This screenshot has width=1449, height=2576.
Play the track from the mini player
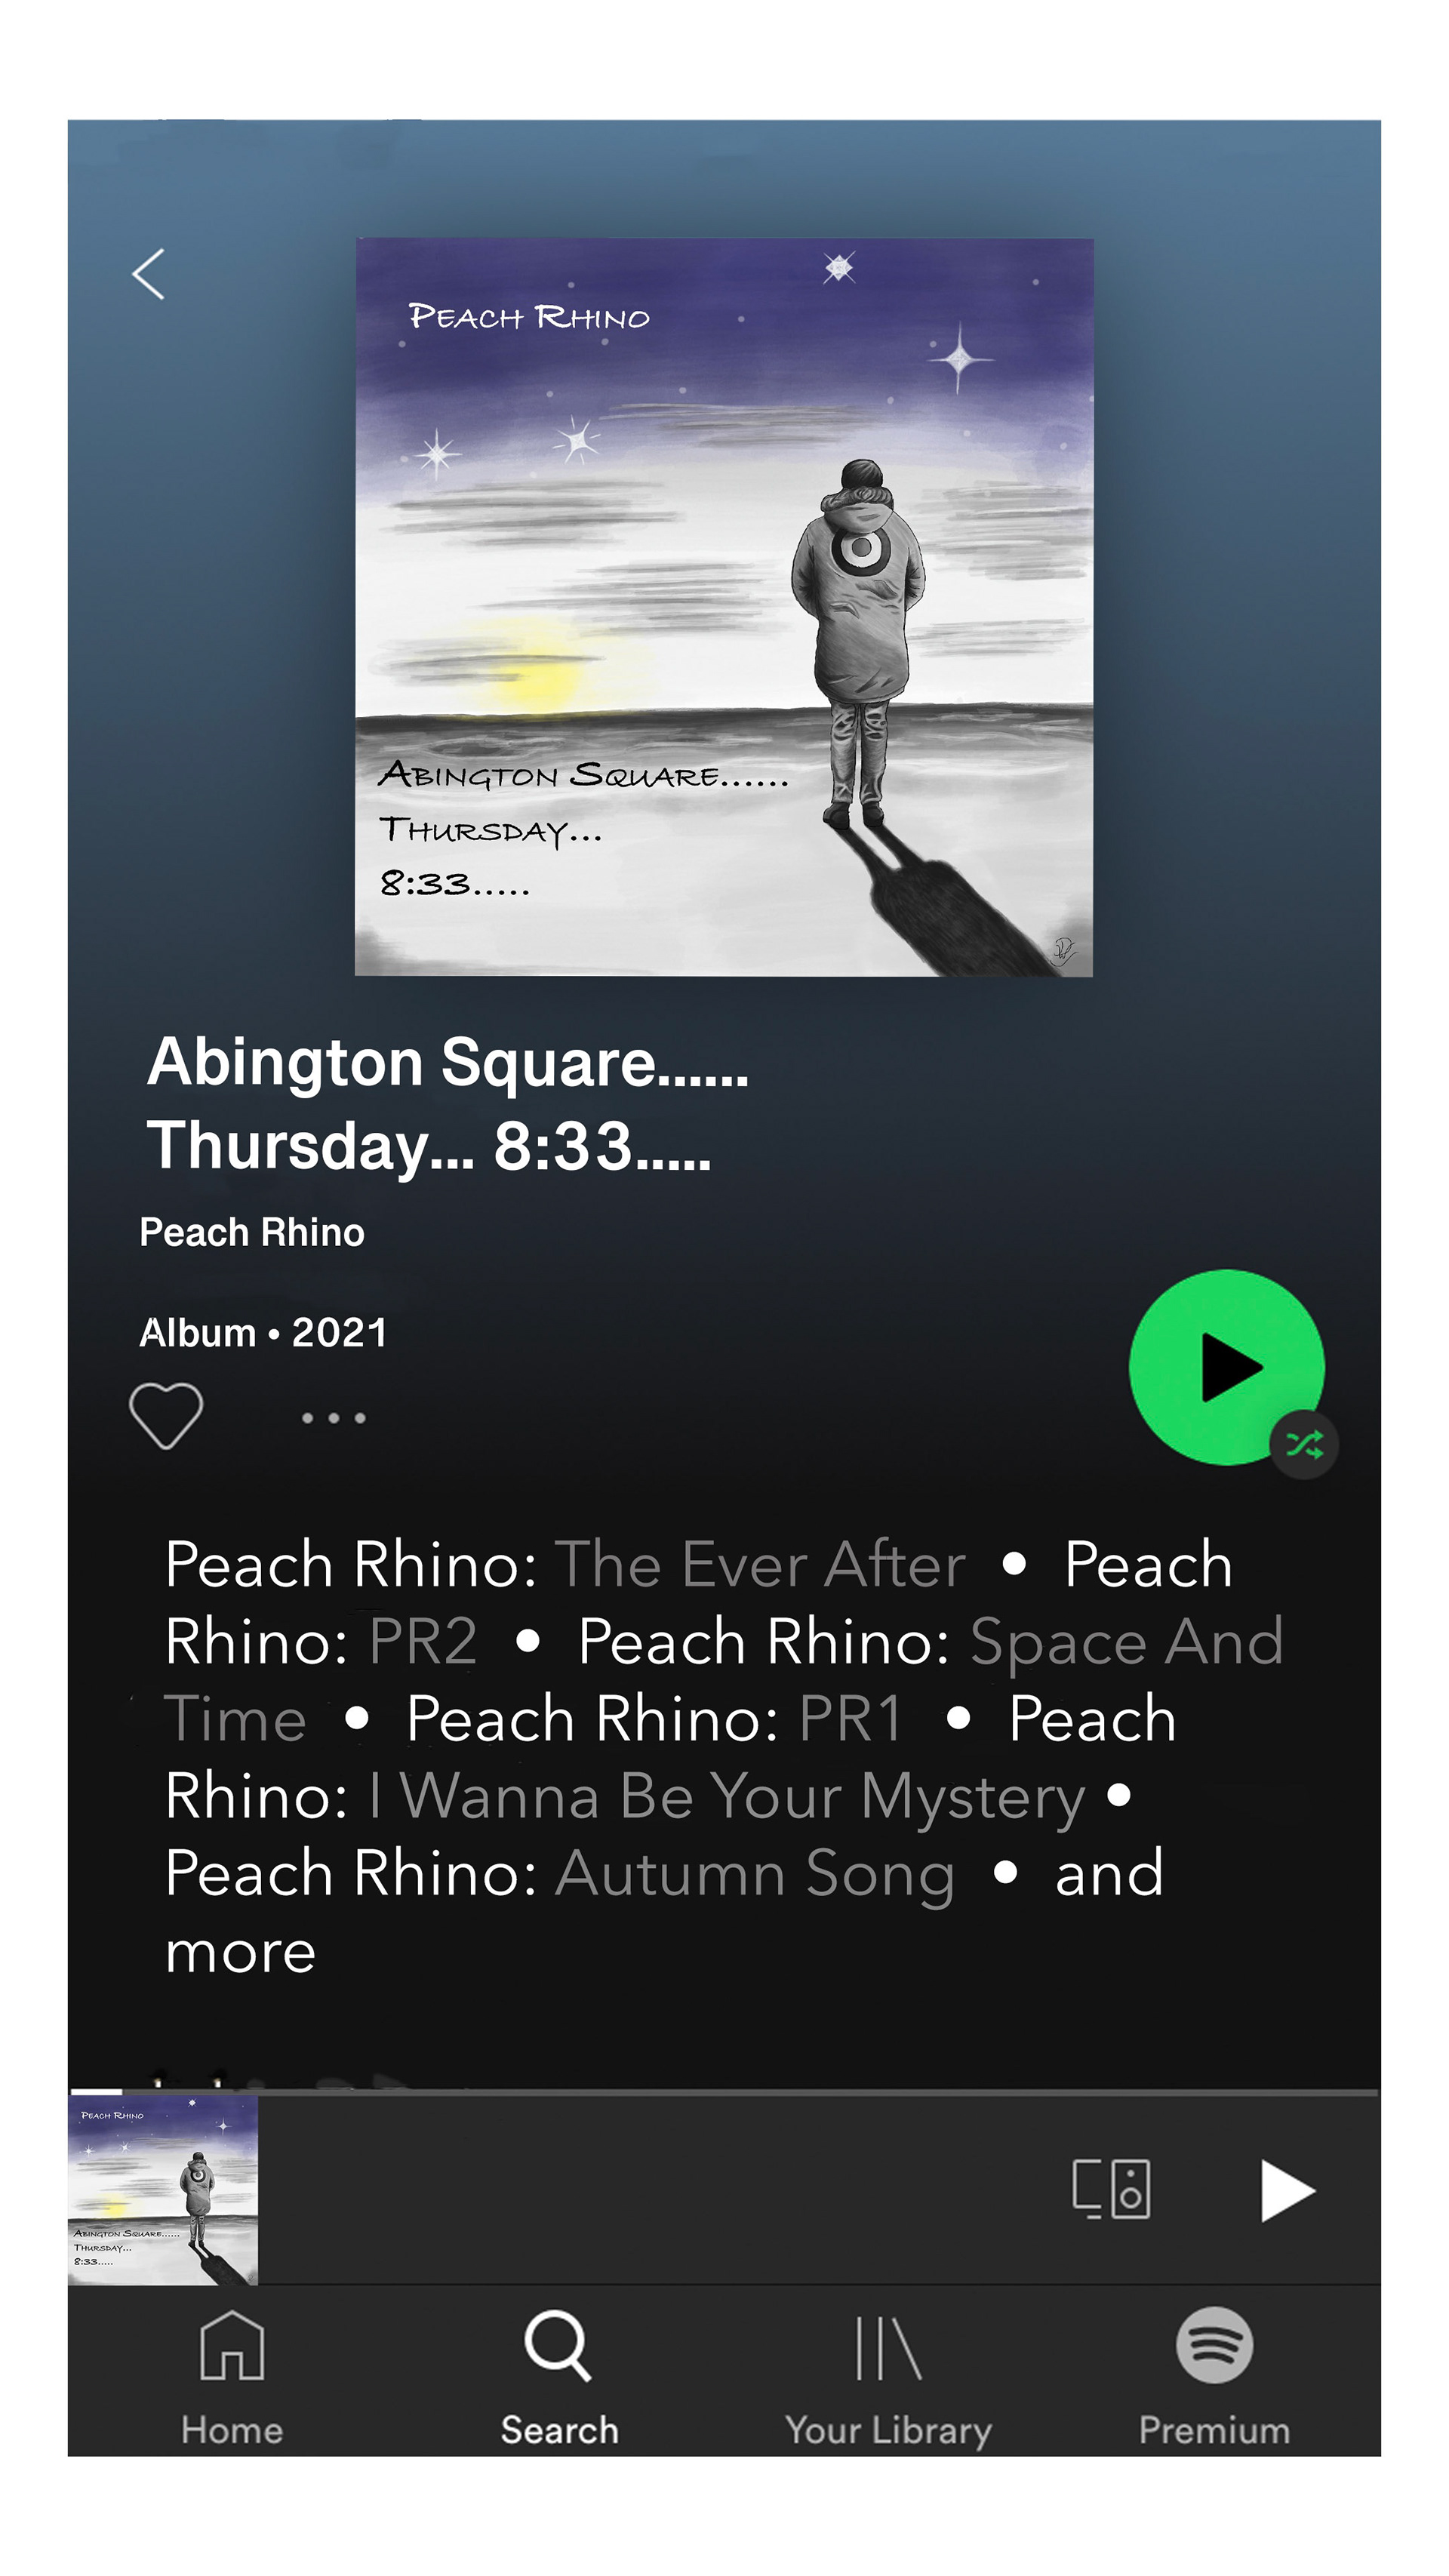click(1287, 2190)
